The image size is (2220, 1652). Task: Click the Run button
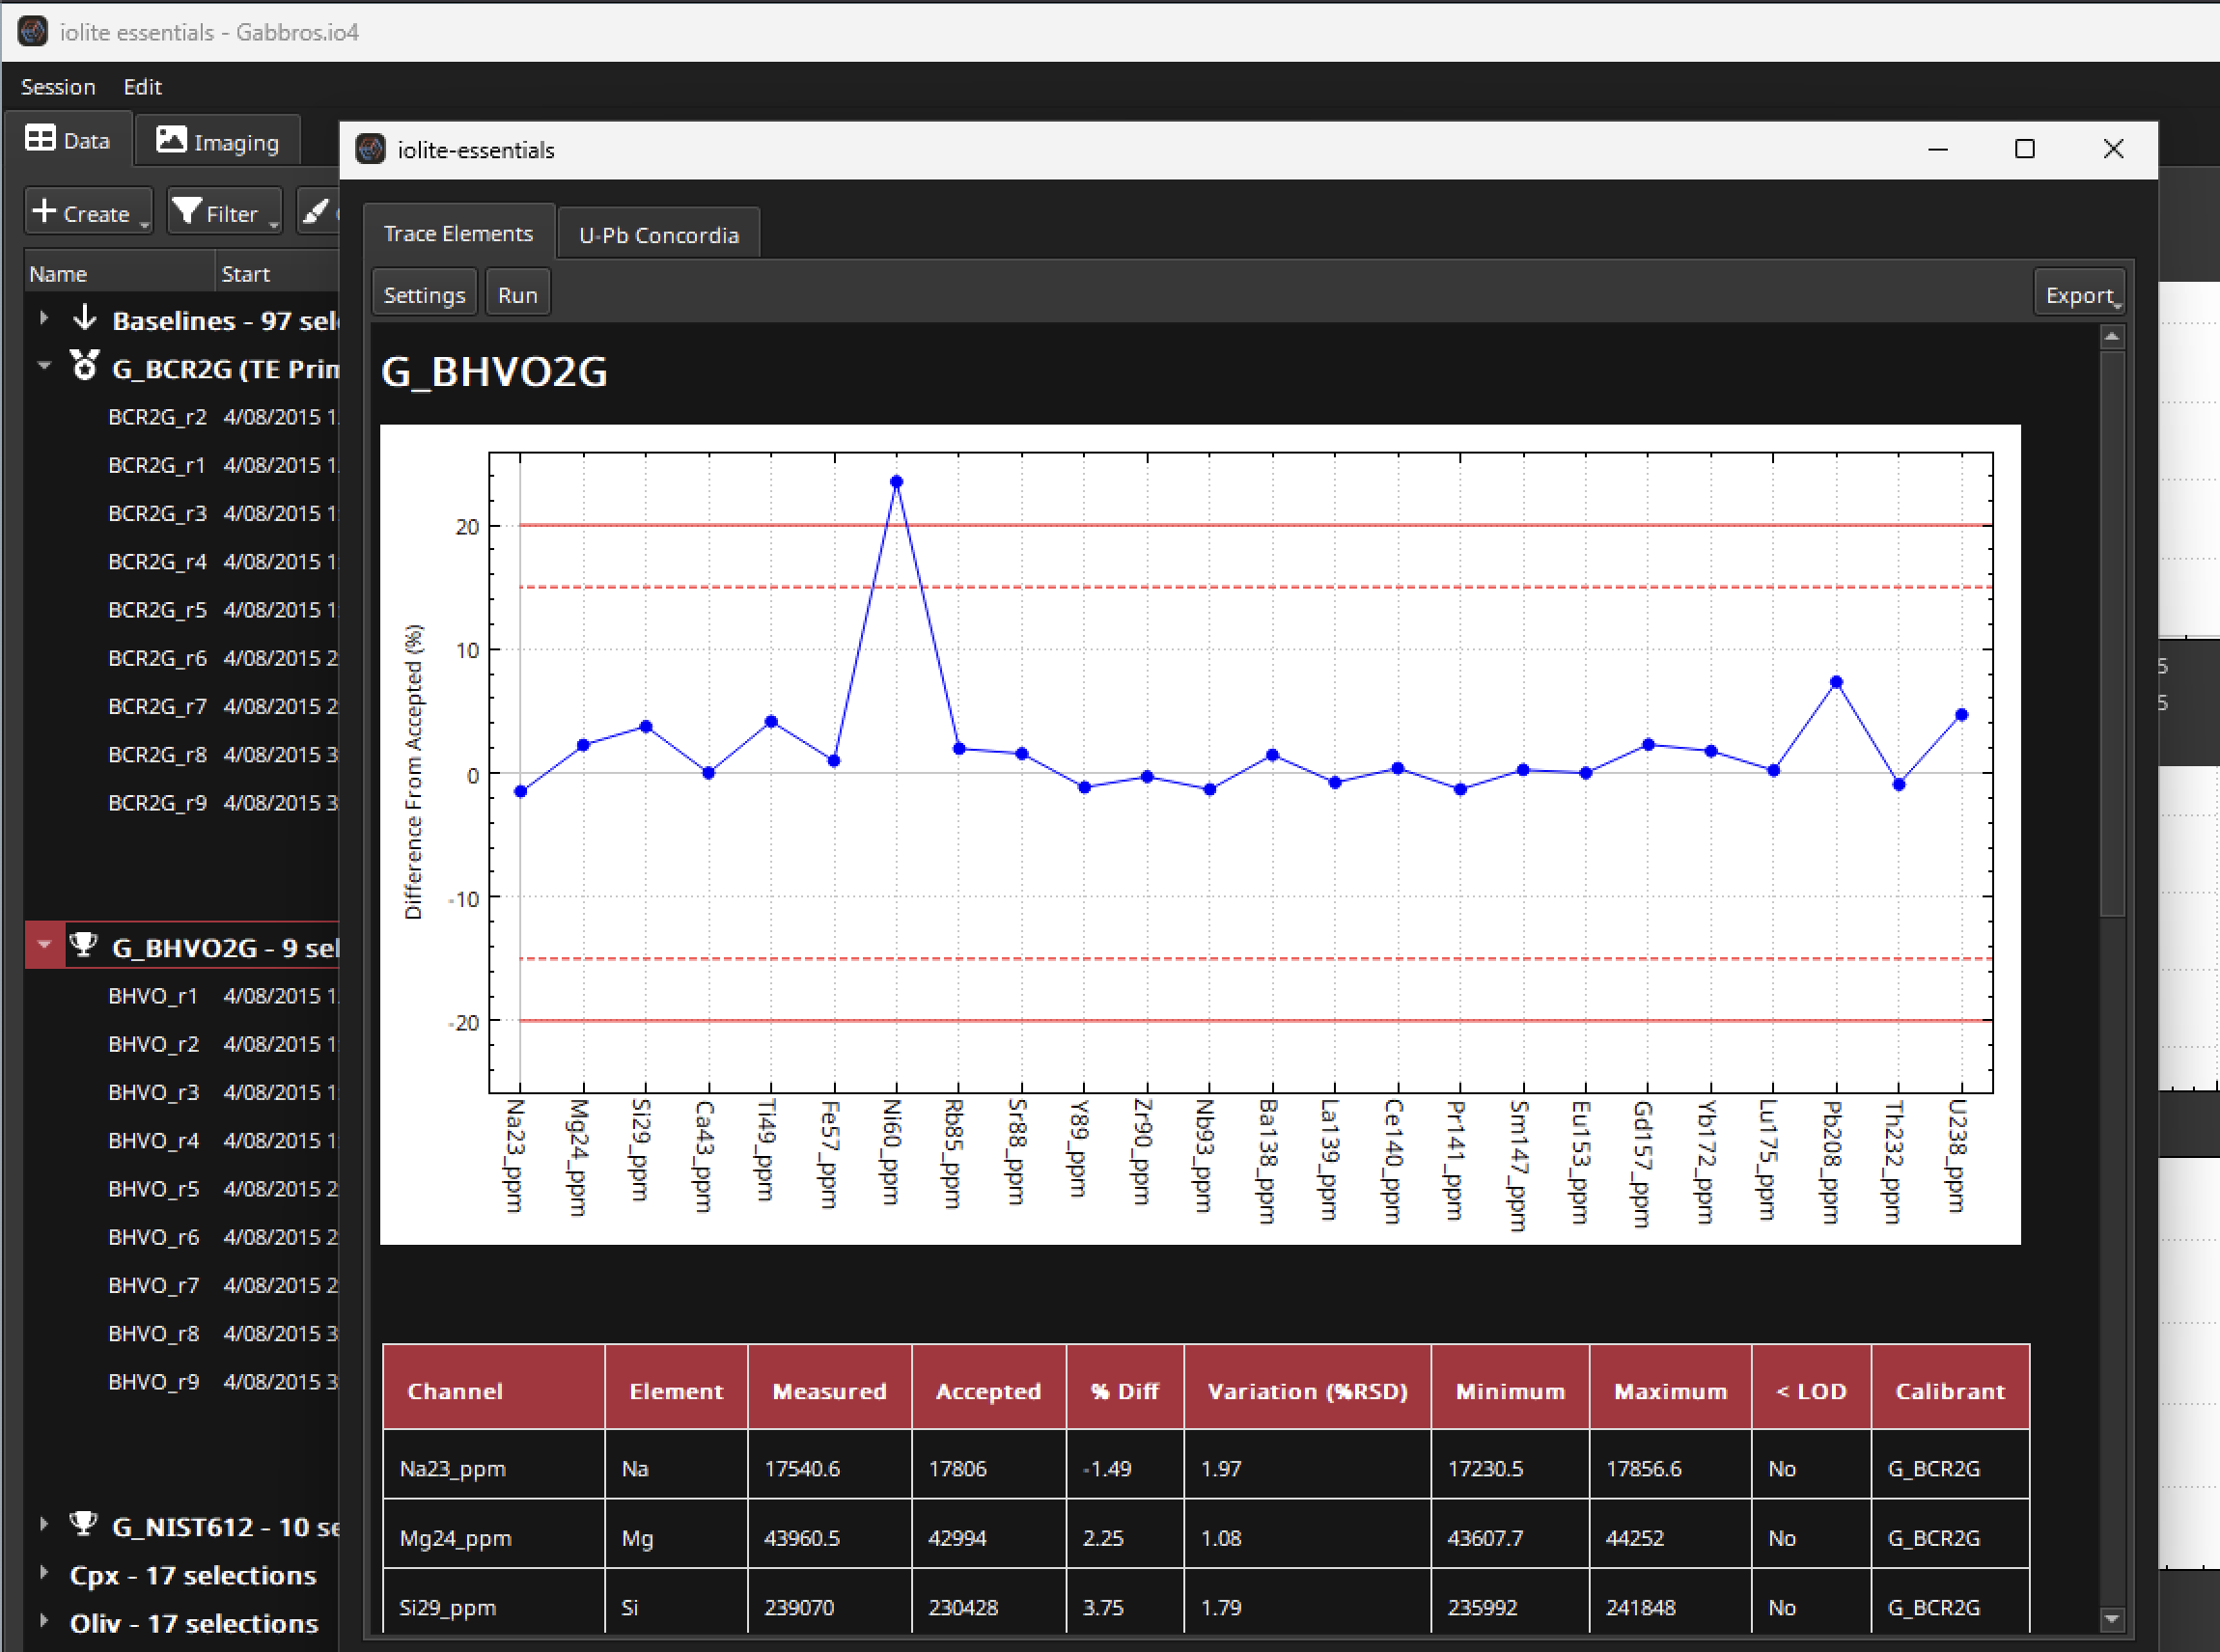pyautogui.click(x=517, y=293)
